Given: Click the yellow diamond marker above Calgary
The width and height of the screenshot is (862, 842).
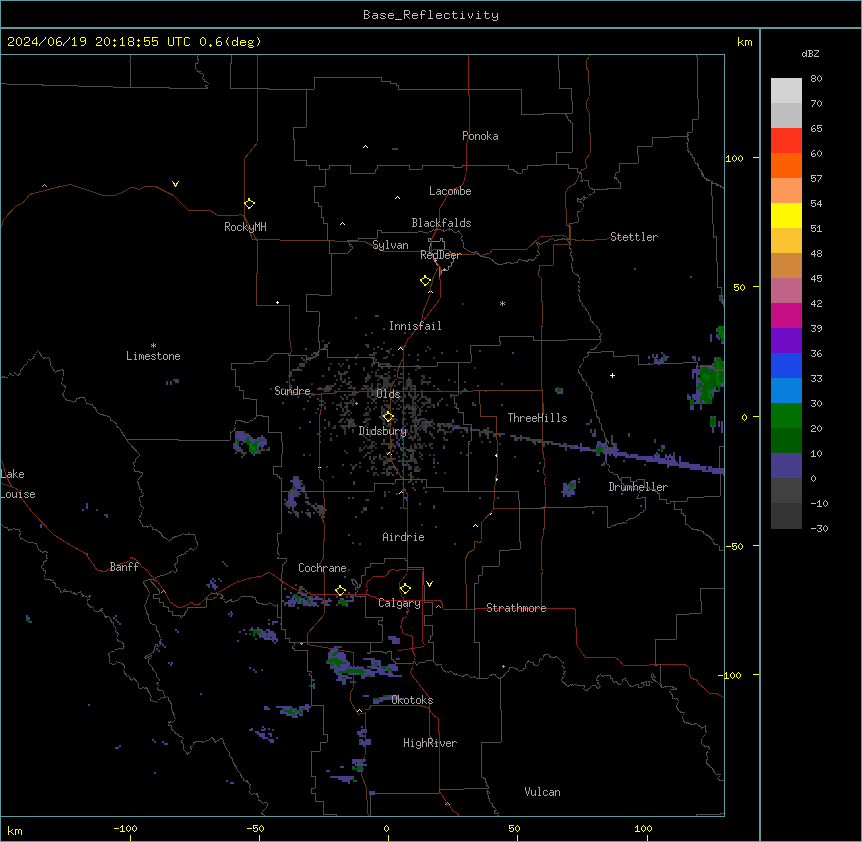Looking at the screenshot, I should coord(405,589).
